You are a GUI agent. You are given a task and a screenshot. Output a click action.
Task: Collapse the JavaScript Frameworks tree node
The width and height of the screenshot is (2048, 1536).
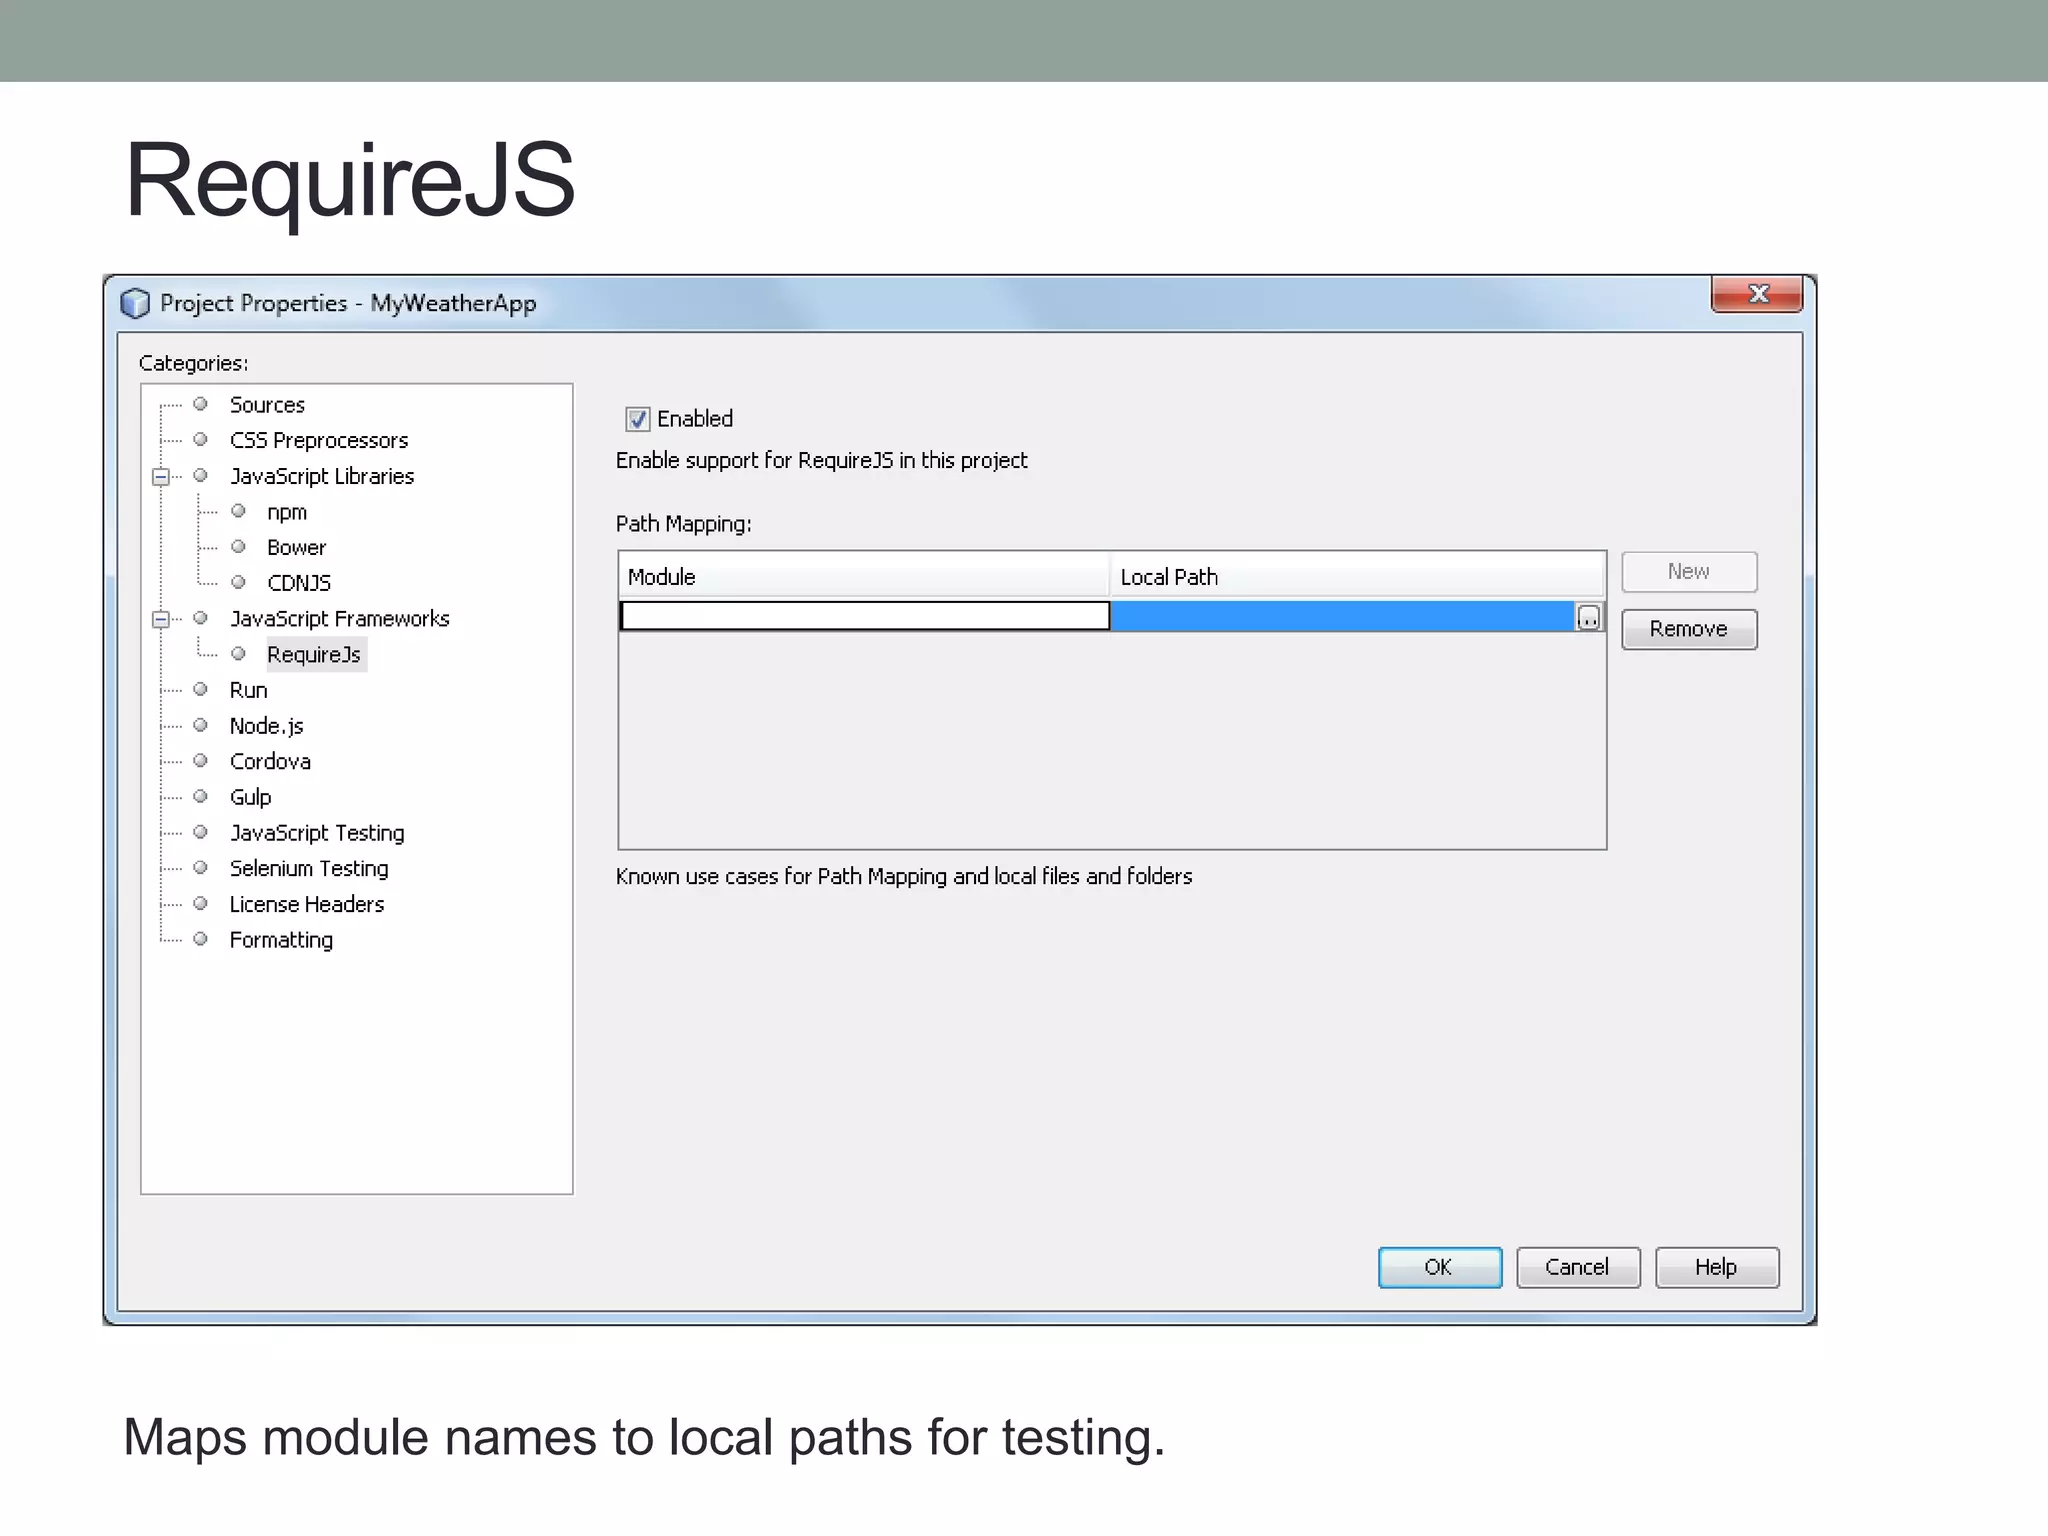(160, 620)
